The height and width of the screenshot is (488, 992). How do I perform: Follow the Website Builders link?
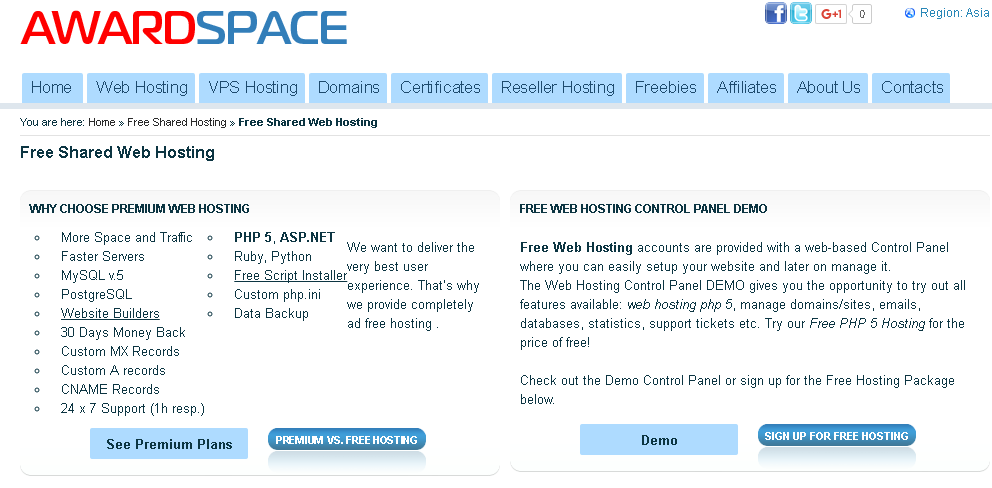(x=110, y=313)
